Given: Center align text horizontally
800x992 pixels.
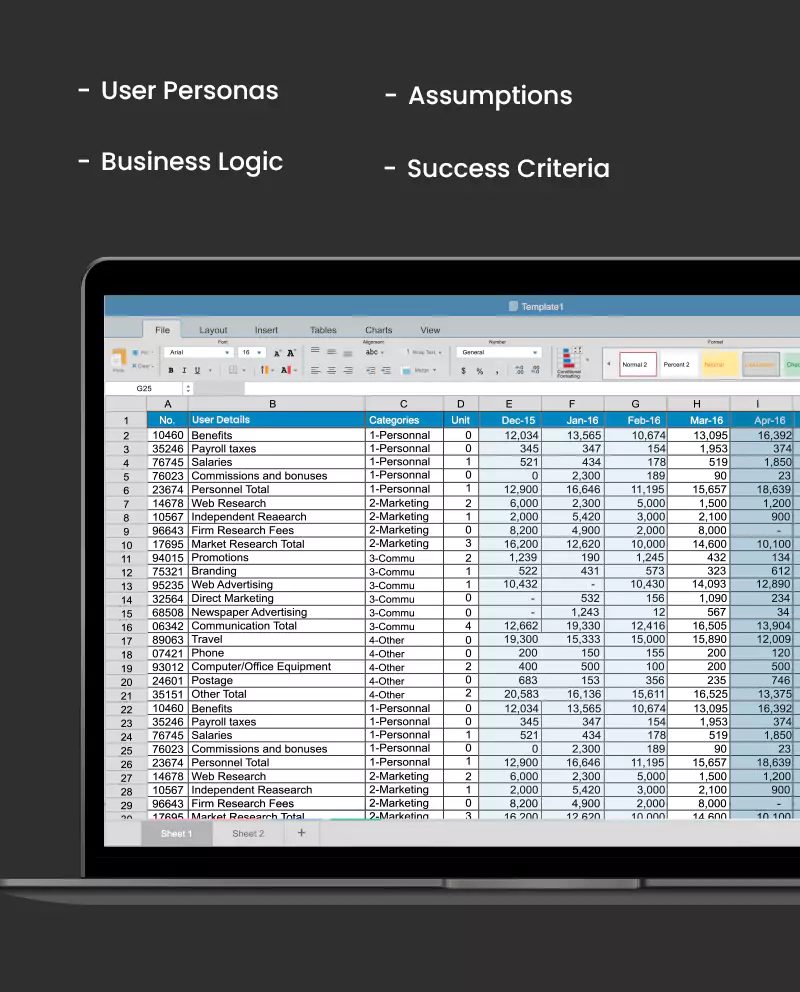Looking at the screenshot, I should click(x=331, y=371).
